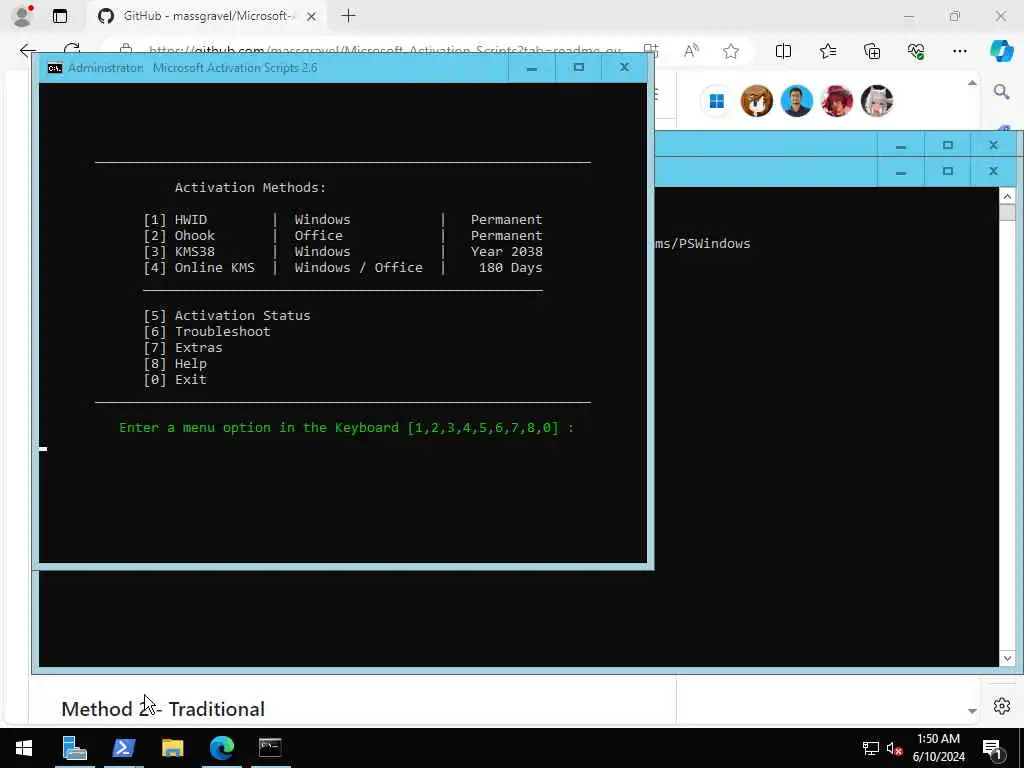The width and height of the screenshot is (1024, 768).
Task: Click the '[8] Help' line
Action: pyautogui.click(x=175, y=364)
